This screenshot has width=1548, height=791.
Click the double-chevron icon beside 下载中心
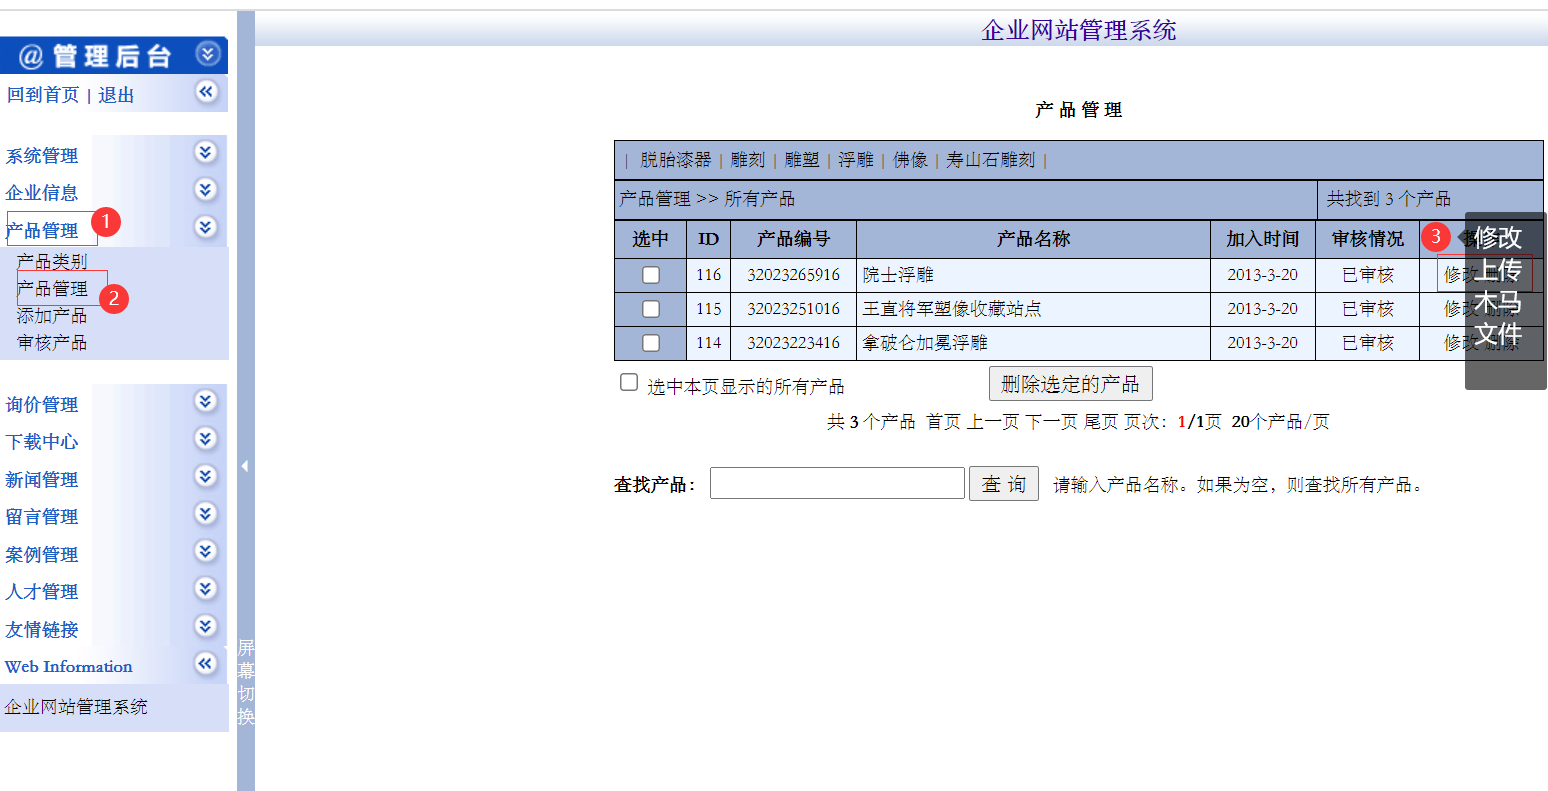(205, 439)
